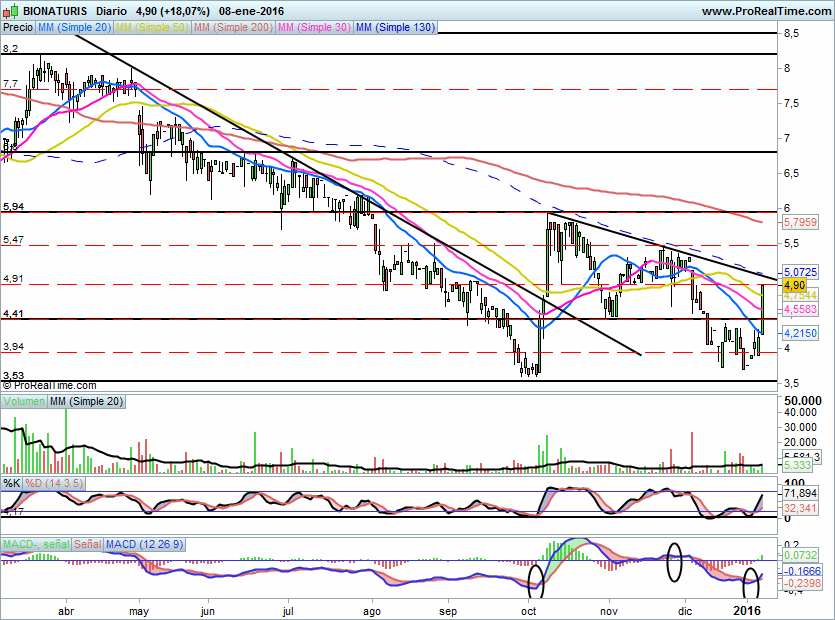Click the 5,0725 moving average value tag
835x620 pixels.
coord(800,272)
